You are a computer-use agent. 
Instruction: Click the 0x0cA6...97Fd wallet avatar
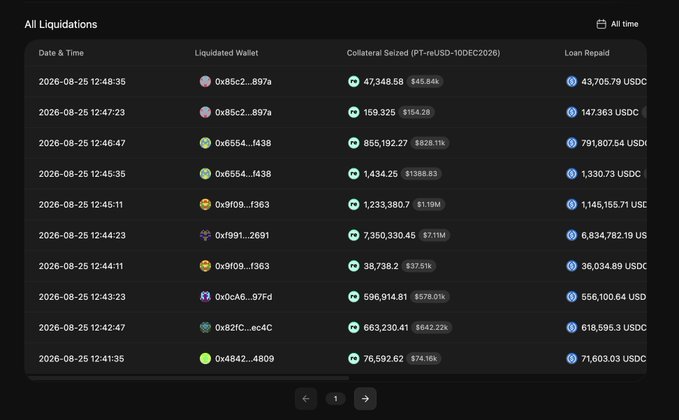click(x=205, y=297)
